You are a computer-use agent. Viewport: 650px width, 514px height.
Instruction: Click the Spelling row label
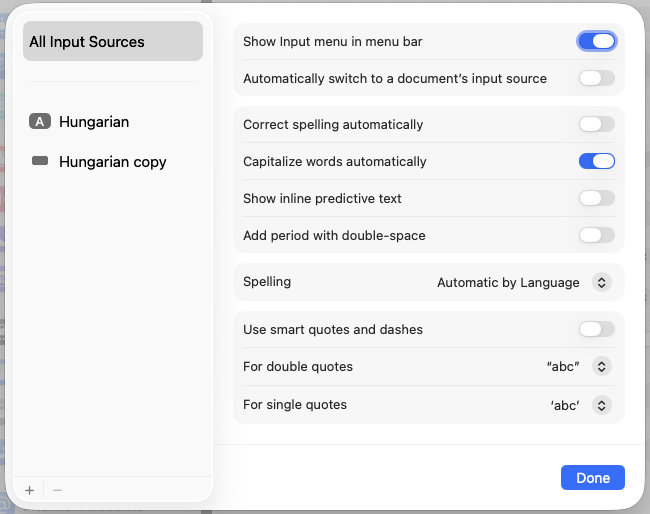pos(267,282)
